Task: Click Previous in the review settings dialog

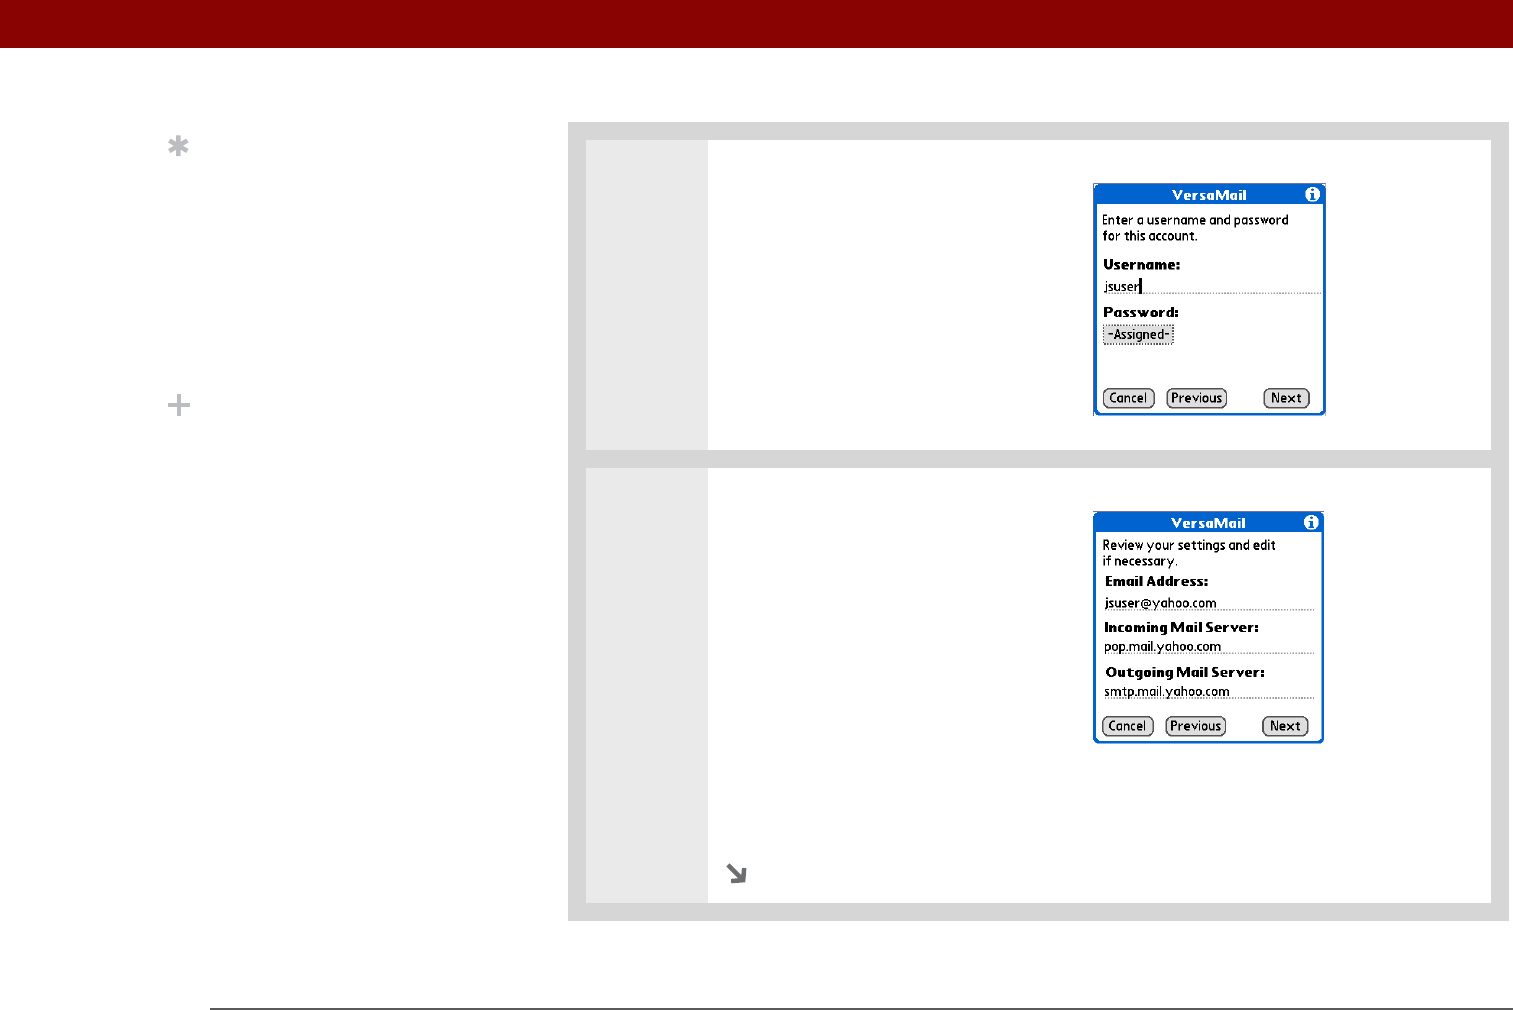Action: (x=1195, y=726)
